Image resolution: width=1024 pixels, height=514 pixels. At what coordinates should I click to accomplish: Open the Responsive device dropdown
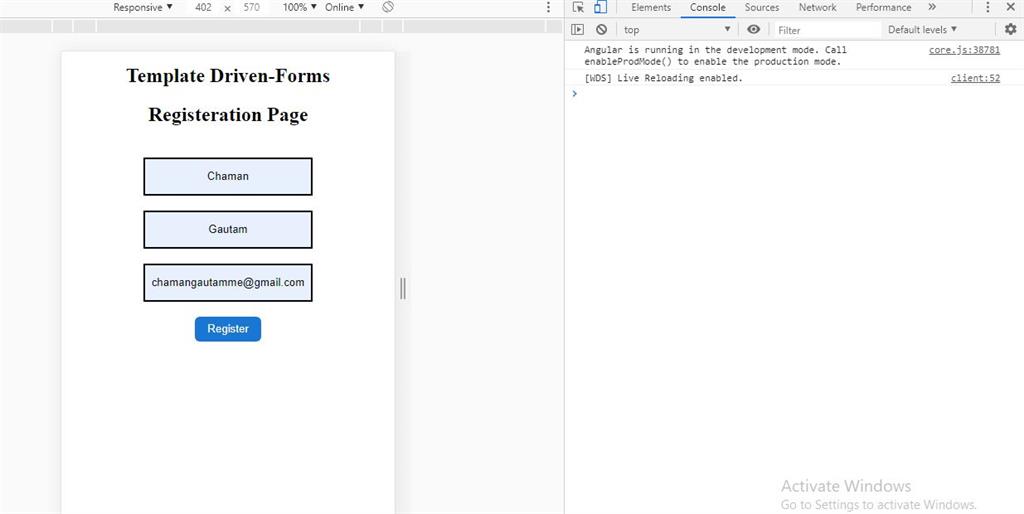[x=143, y=7]
